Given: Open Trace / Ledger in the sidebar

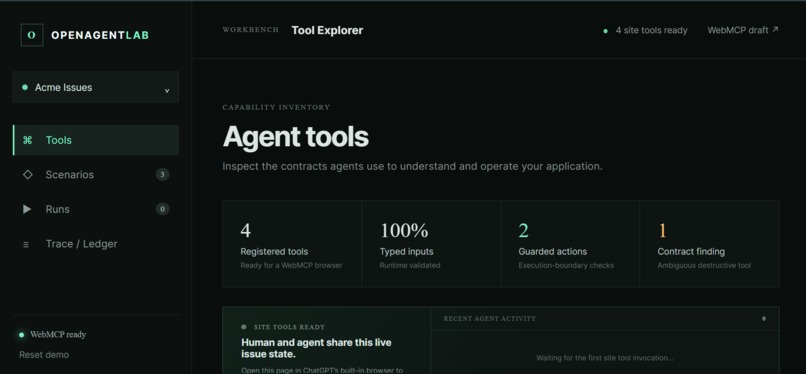Looking at the screenshot, I should (96, 244).
